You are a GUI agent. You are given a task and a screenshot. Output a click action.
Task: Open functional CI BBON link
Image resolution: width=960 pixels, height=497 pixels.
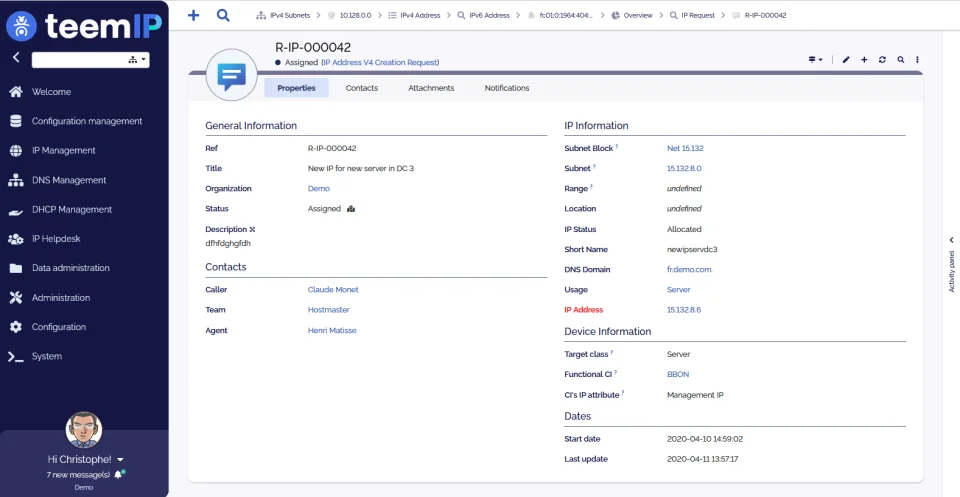[x=678, y=374]
